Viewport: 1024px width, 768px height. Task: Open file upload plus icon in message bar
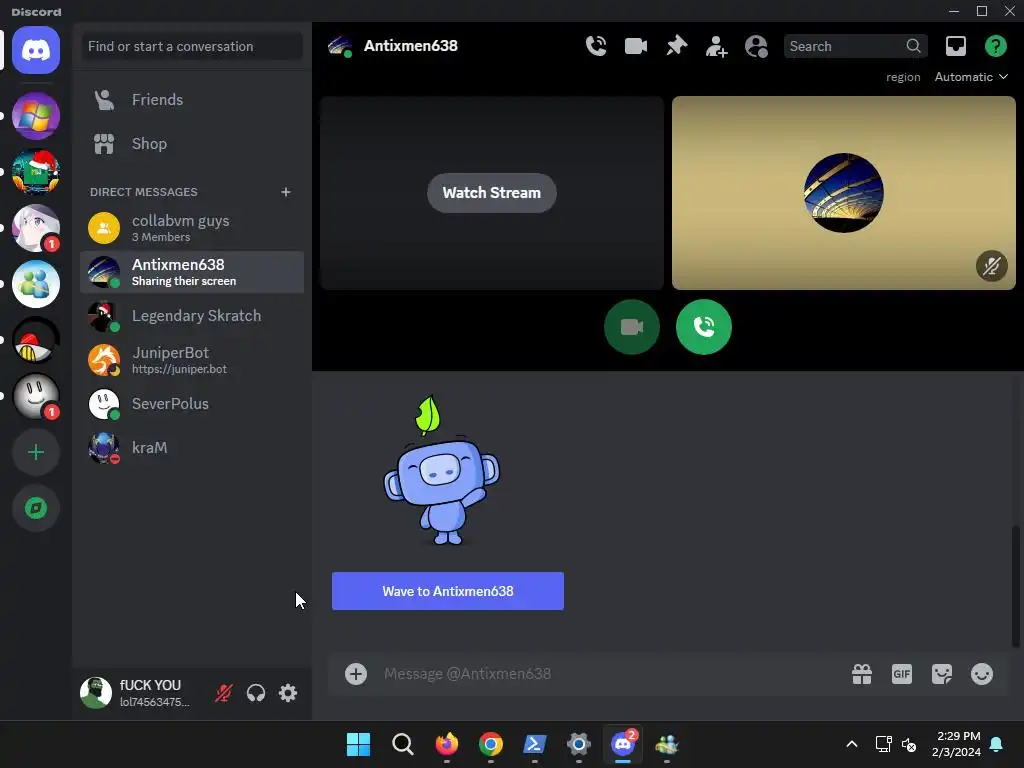(x=356, y=674)
